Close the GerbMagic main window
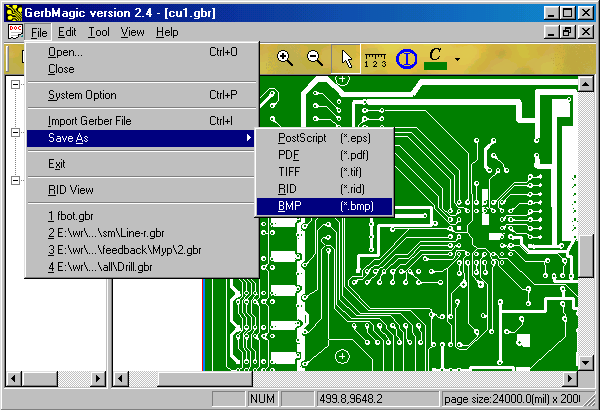 (586, 13)
